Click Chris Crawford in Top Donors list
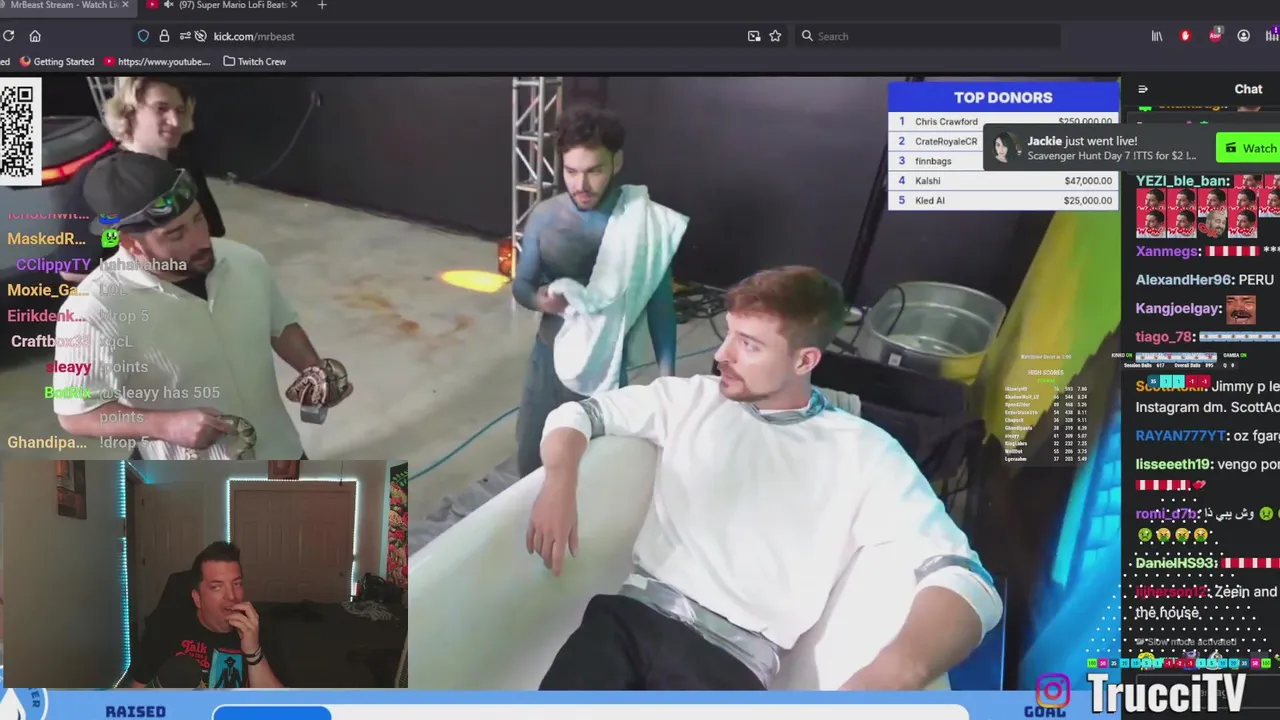Image resolution: width=1280 pixels, height=720 pixels. tap(946, 122)
